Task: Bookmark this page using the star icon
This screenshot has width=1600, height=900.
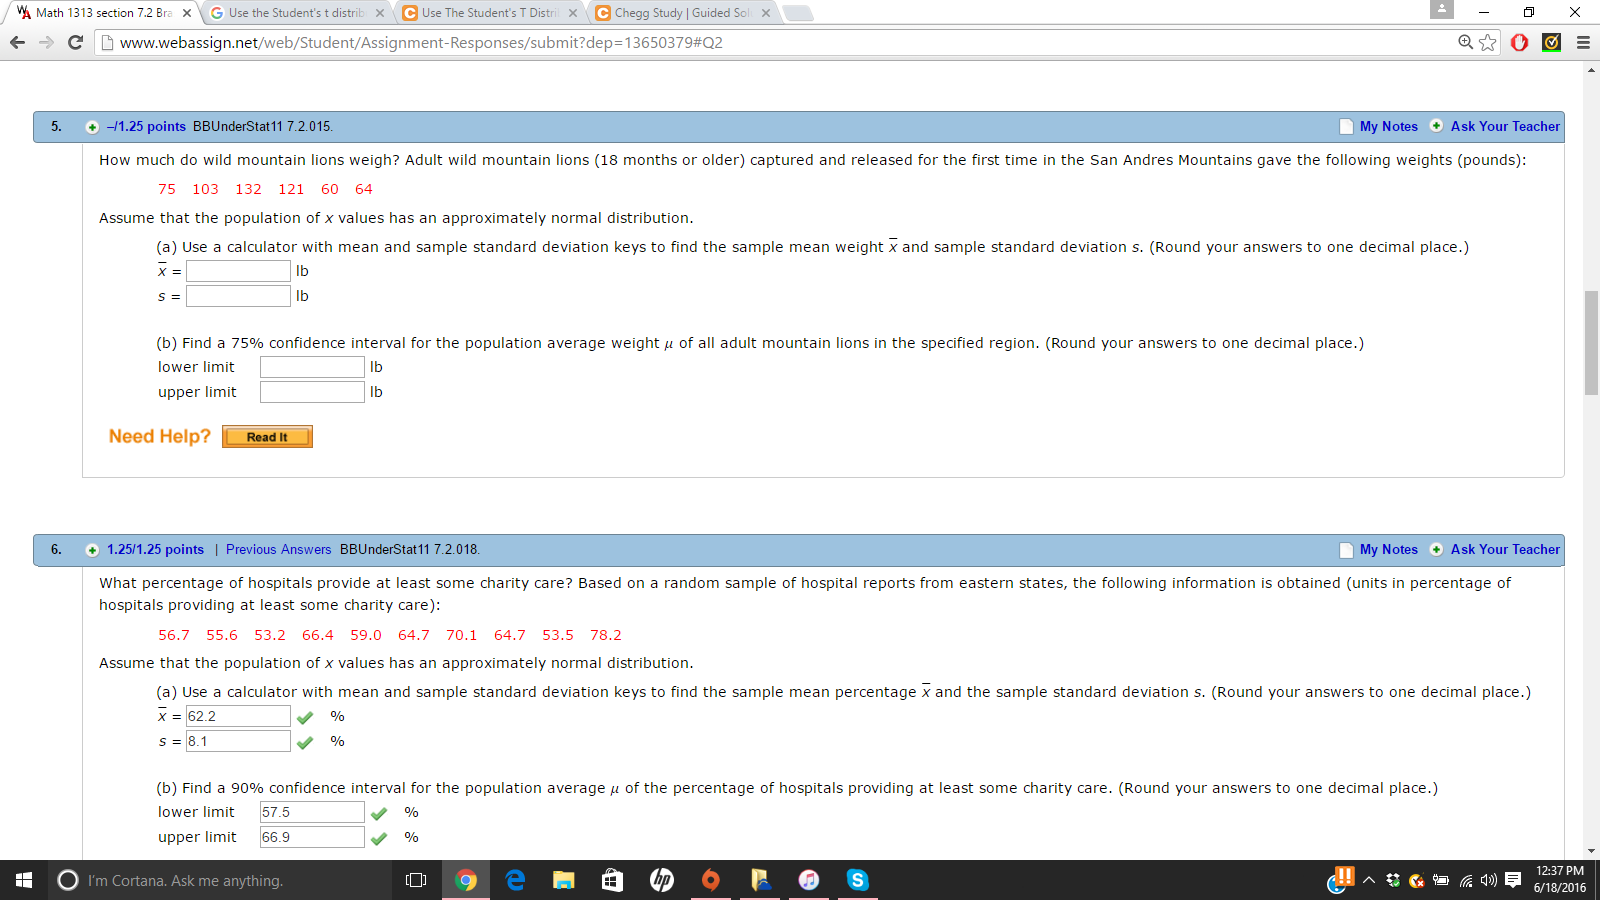Action: tap(1487, 43)
